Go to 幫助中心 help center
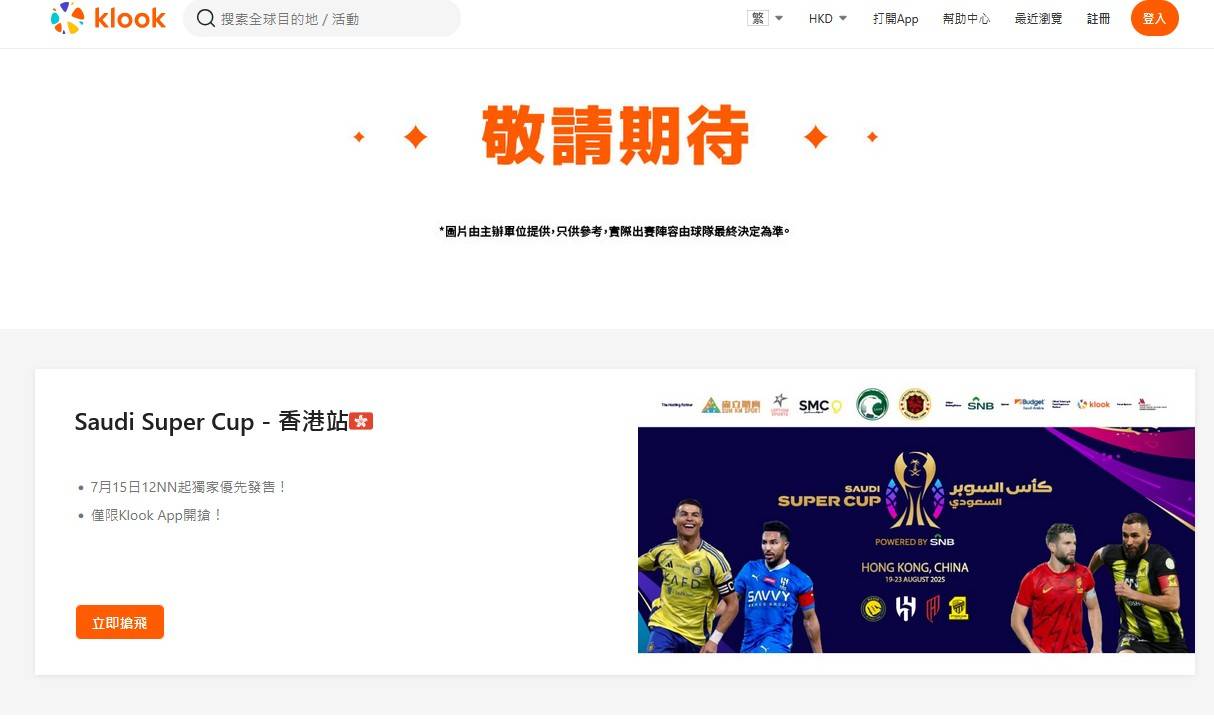The image size is (1214, 721). [x=966, y=18]
